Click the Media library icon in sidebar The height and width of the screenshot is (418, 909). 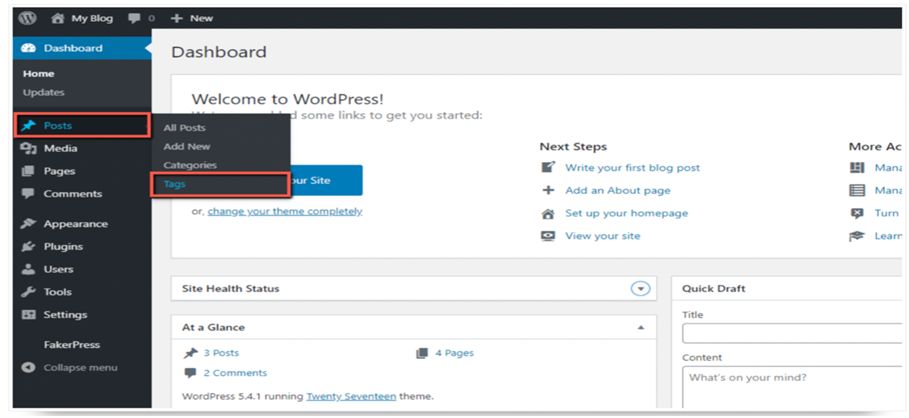coord(28,149)
